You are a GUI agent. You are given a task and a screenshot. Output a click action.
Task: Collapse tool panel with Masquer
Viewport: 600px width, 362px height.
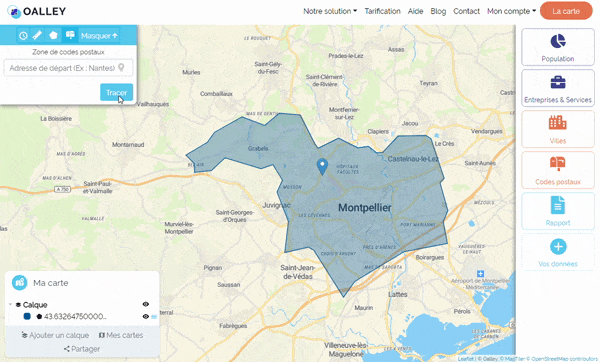pyautogui.click(x=99, y=36)
